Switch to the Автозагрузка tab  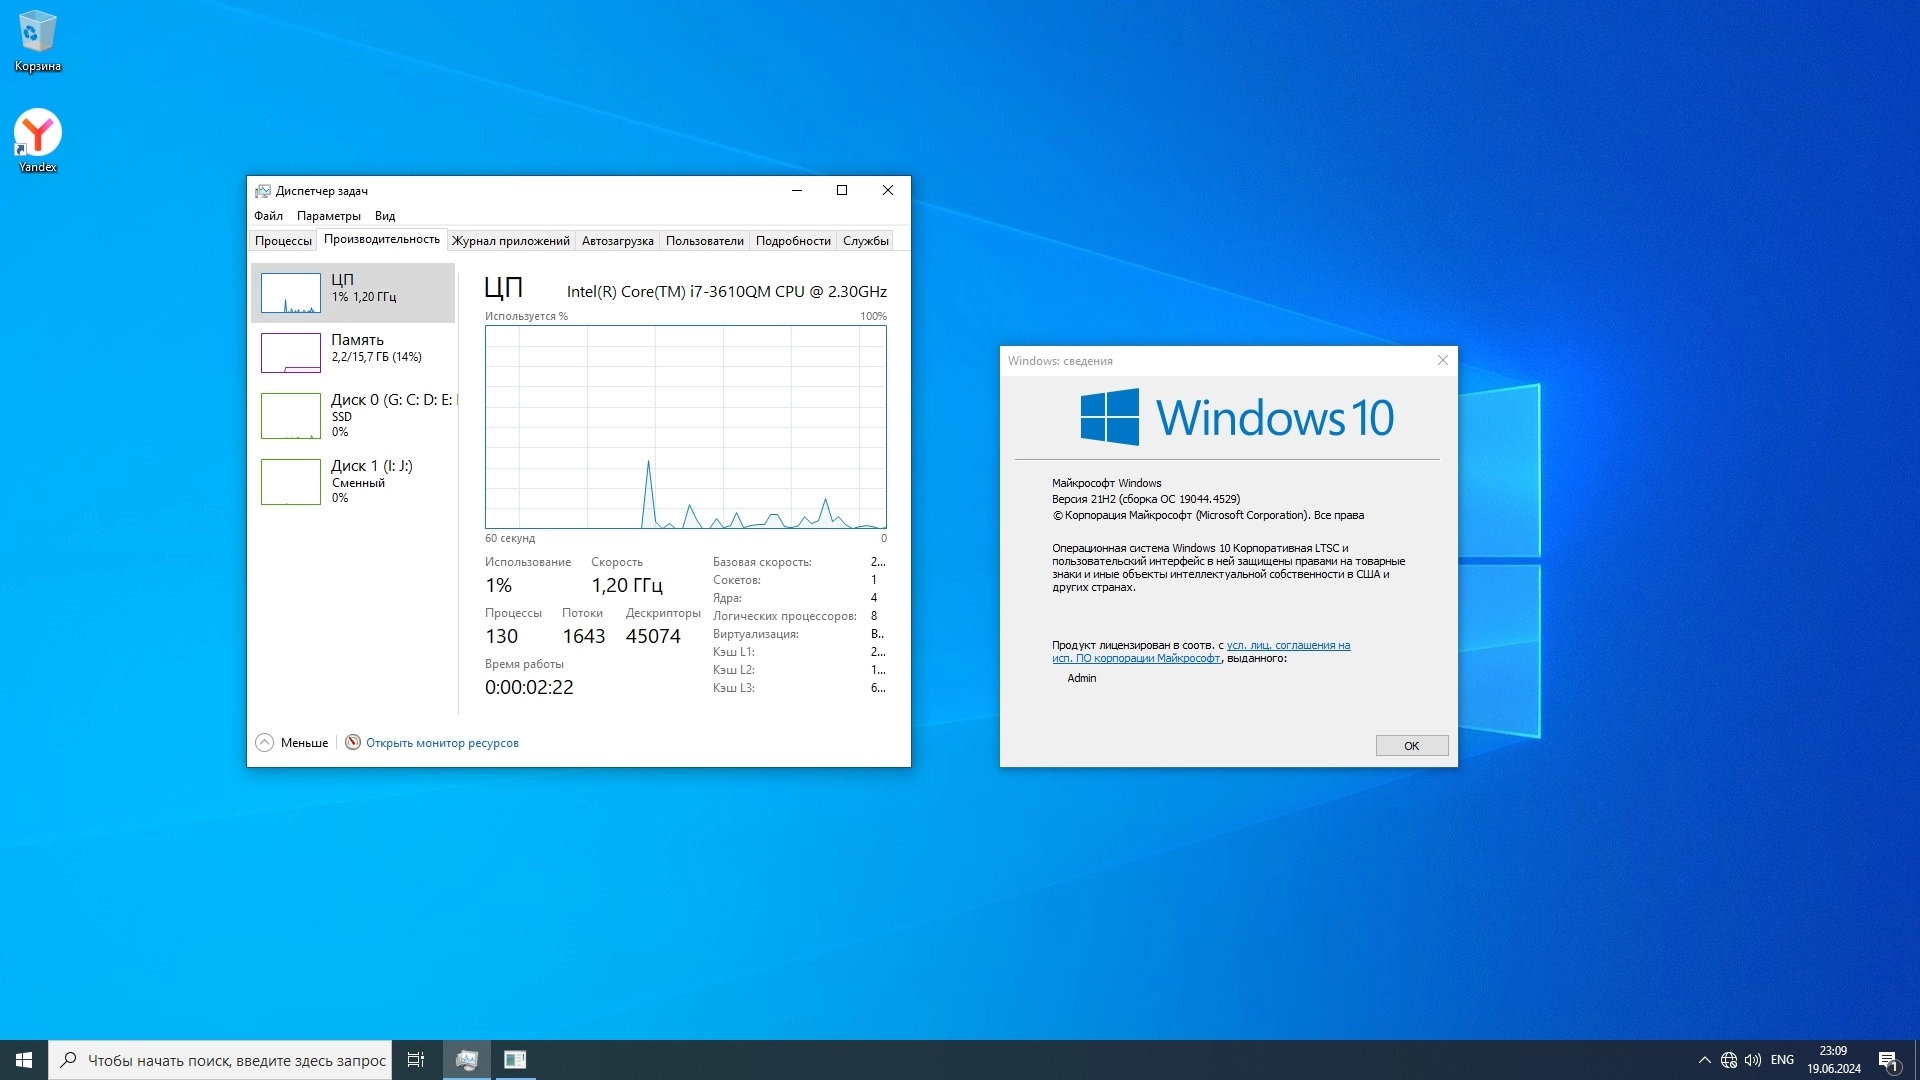[x=617, y=241]
